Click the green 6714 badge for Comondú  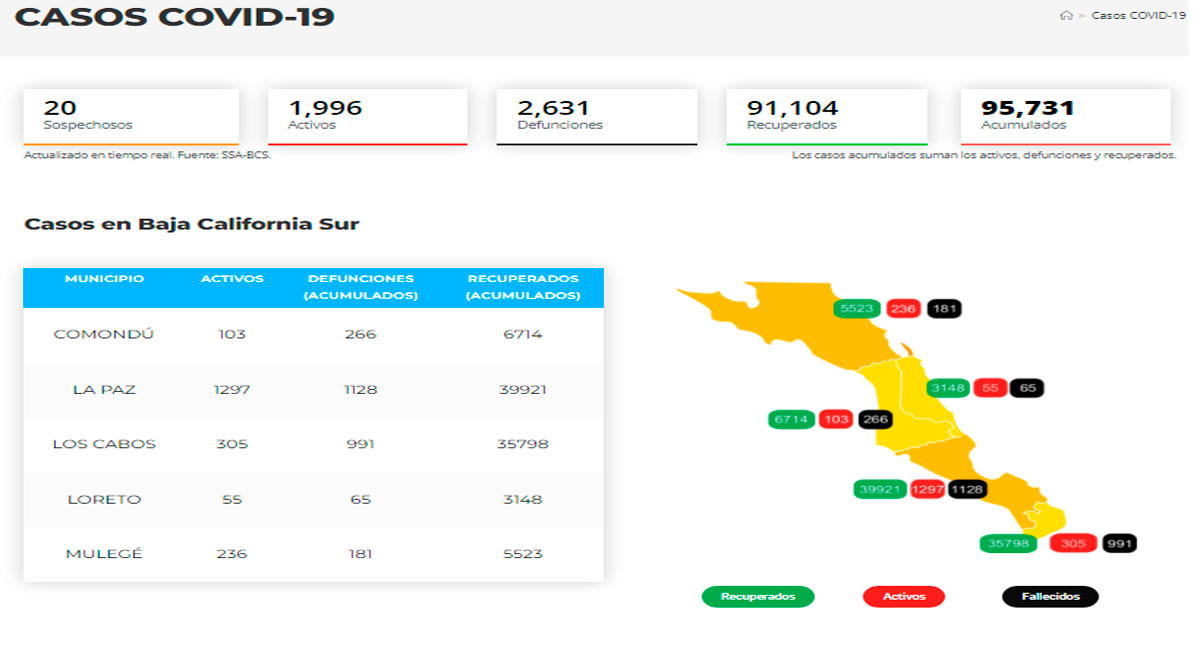[790, 419]
